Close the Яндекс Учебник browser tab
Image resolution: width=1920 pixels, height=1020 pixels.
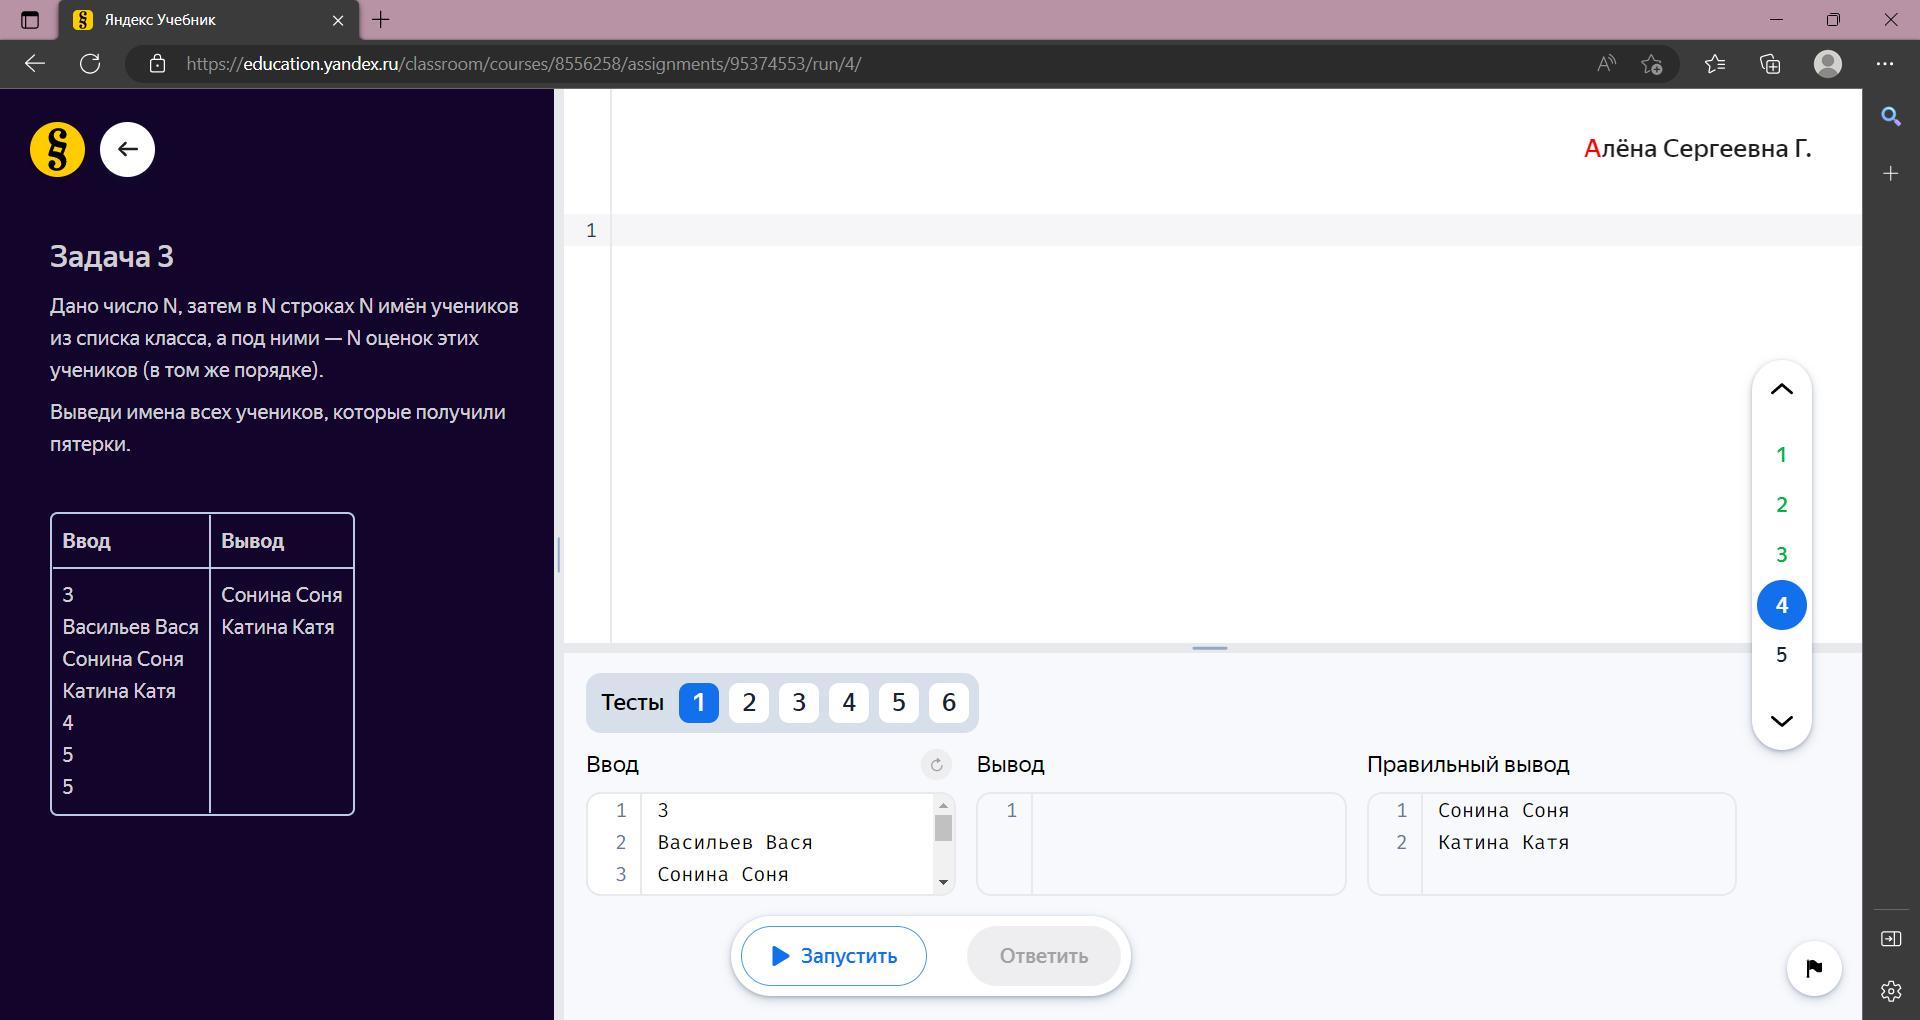pyautogui.click(x=338, y=20)
